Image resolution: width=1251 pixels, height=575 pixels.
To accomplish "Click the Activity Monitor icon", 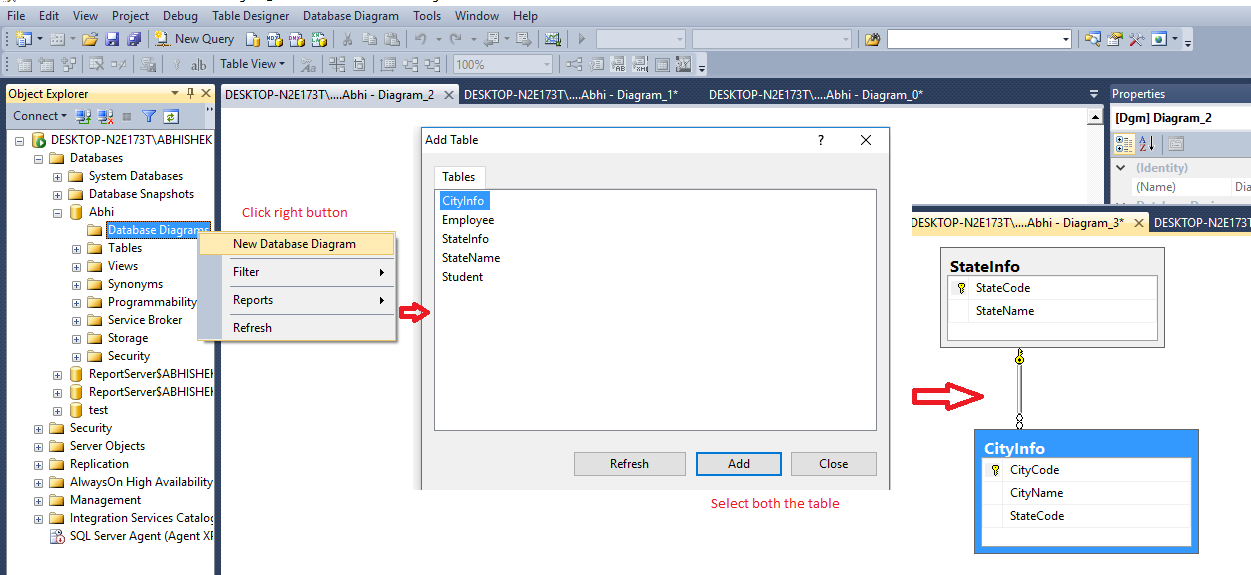I will click(x=552, y=39).
